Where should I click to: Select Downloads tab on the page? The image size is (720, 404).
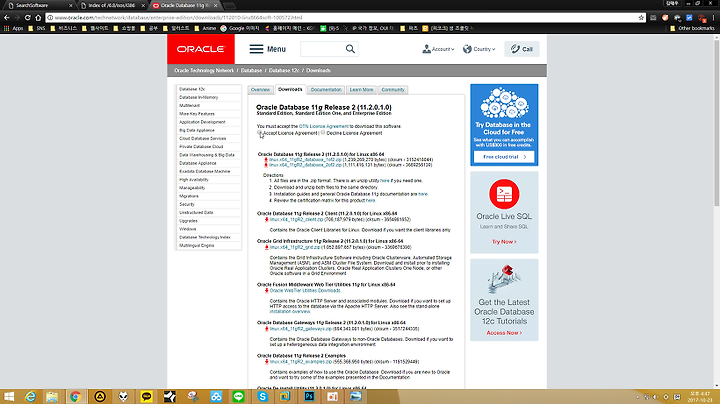point(290,89)
